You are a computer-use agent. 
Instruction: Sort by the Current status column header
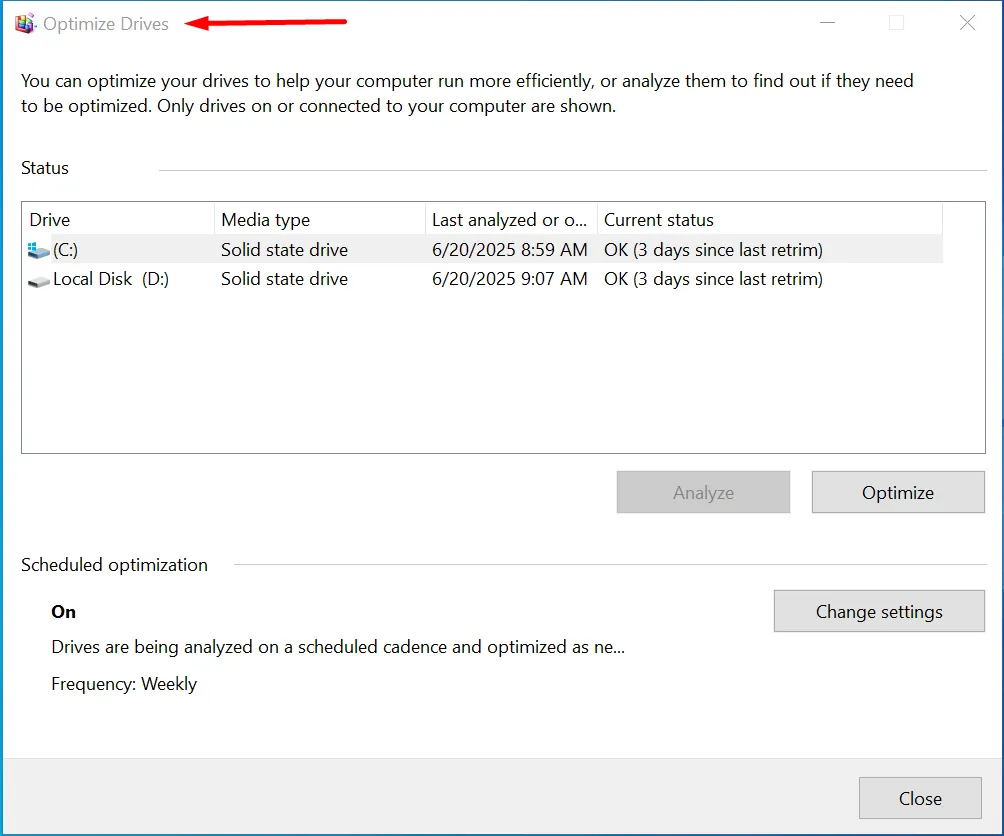point(768,220)
